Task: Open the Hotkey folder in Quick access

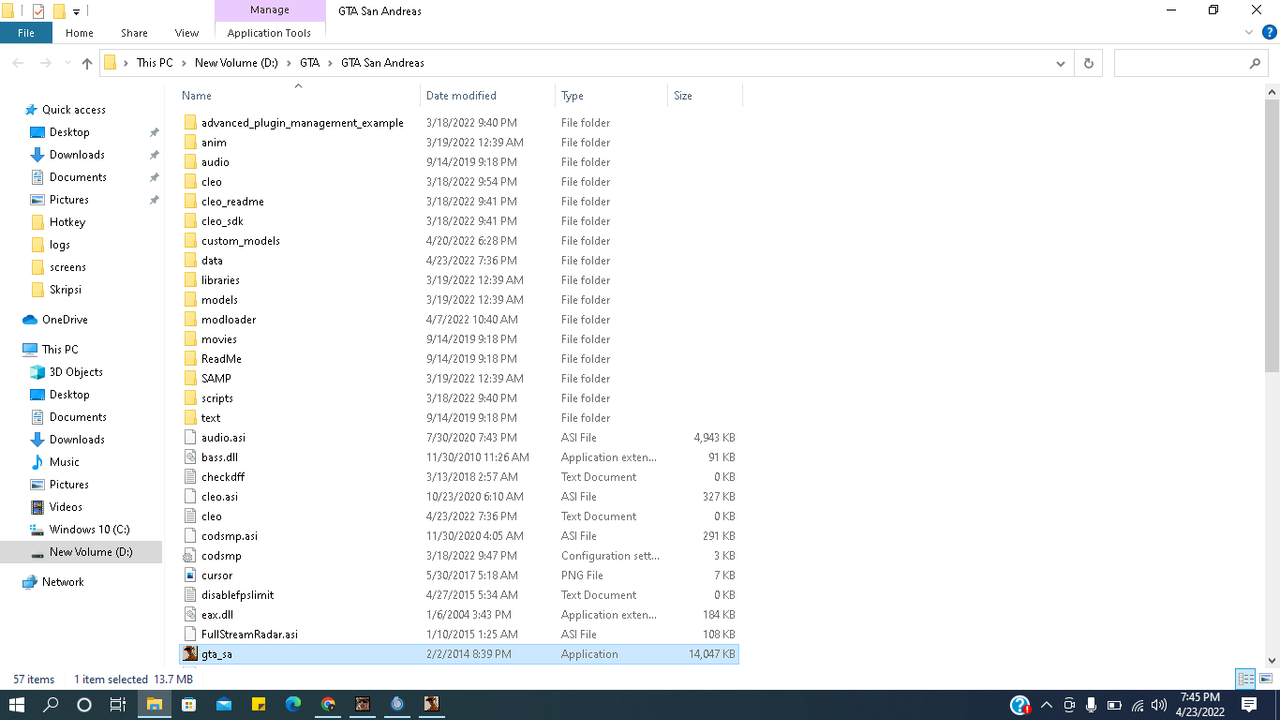Action: (x=67, y=222)
